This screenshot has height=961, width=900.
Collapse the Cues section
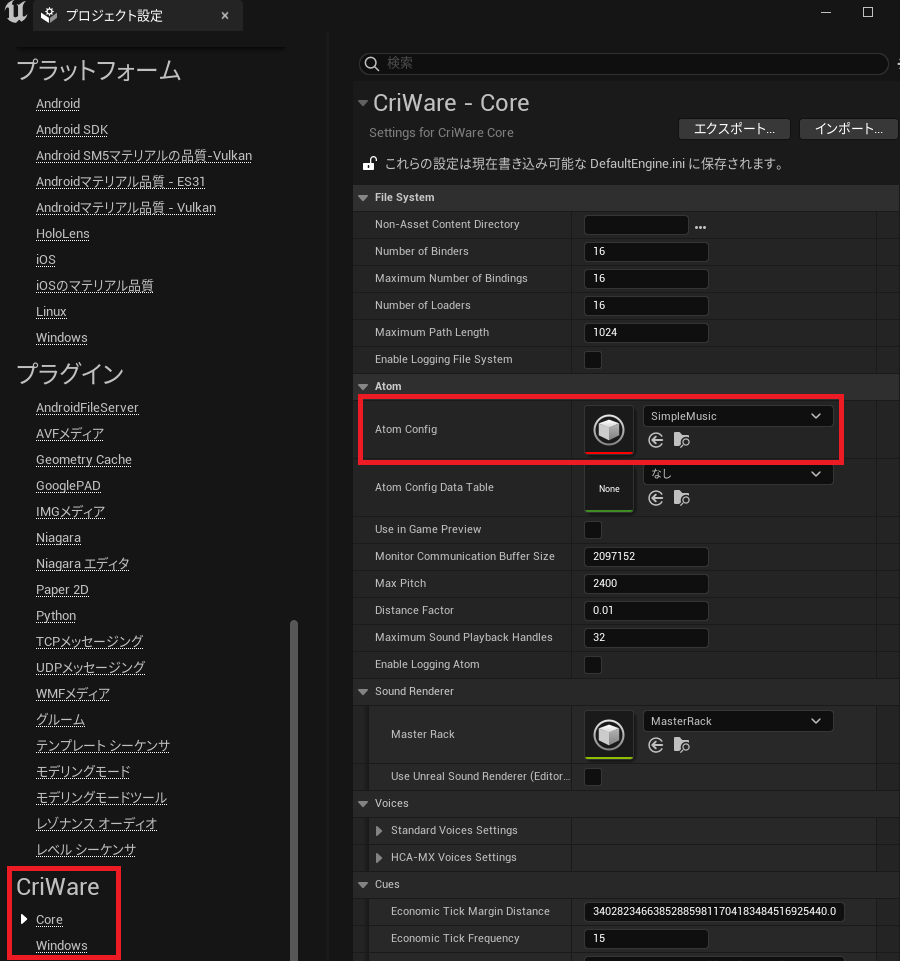point(363,884)
